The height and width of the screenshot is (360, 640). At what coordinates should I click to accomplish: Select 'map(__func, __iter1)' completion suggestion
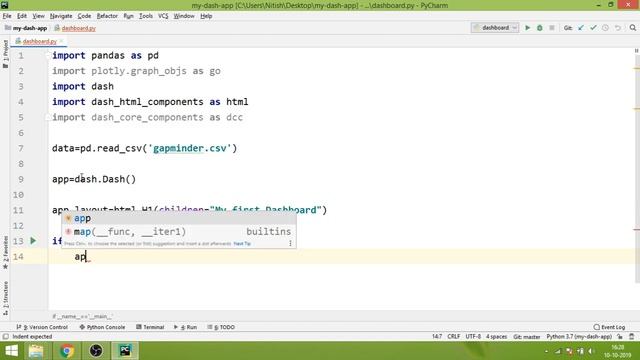[x=179, y=231]
